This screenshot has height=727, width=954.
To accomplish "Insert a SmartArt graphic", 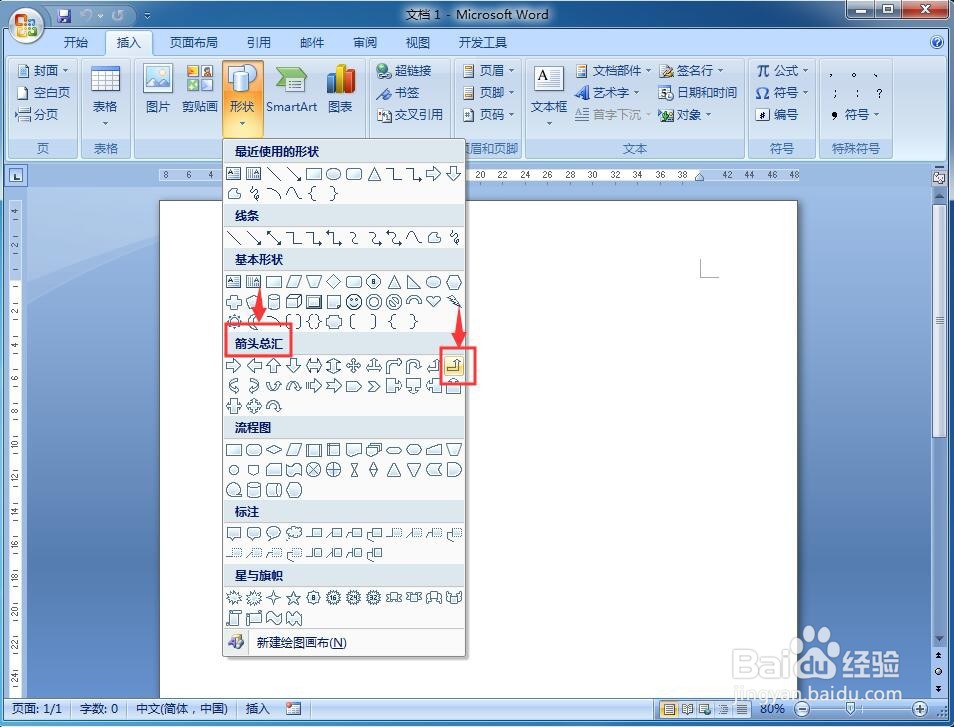I will click(291, 89).
